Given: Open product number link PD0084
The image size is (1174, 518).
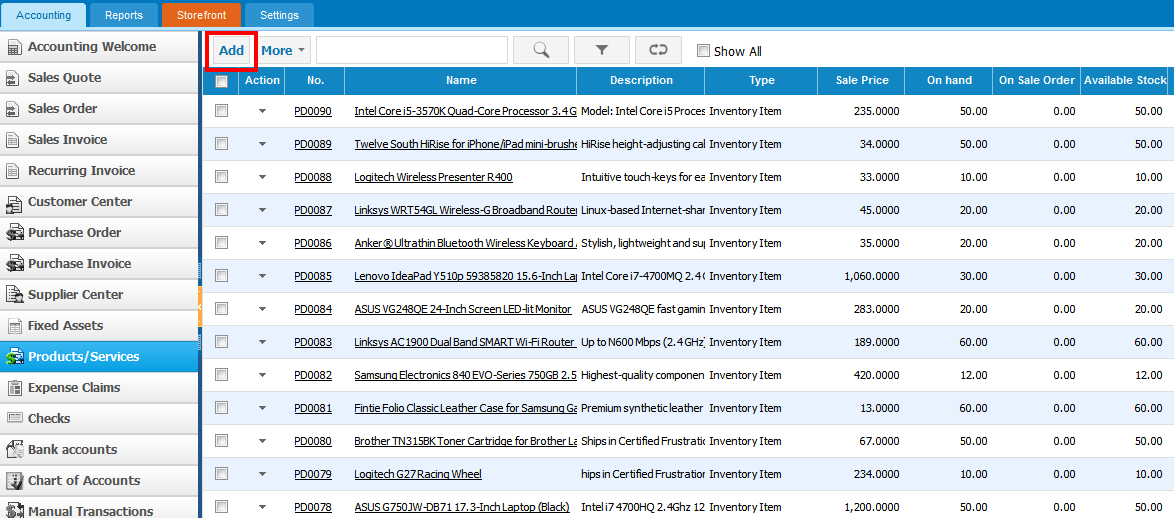Looking at the screenshot, I should click(313, 309).
